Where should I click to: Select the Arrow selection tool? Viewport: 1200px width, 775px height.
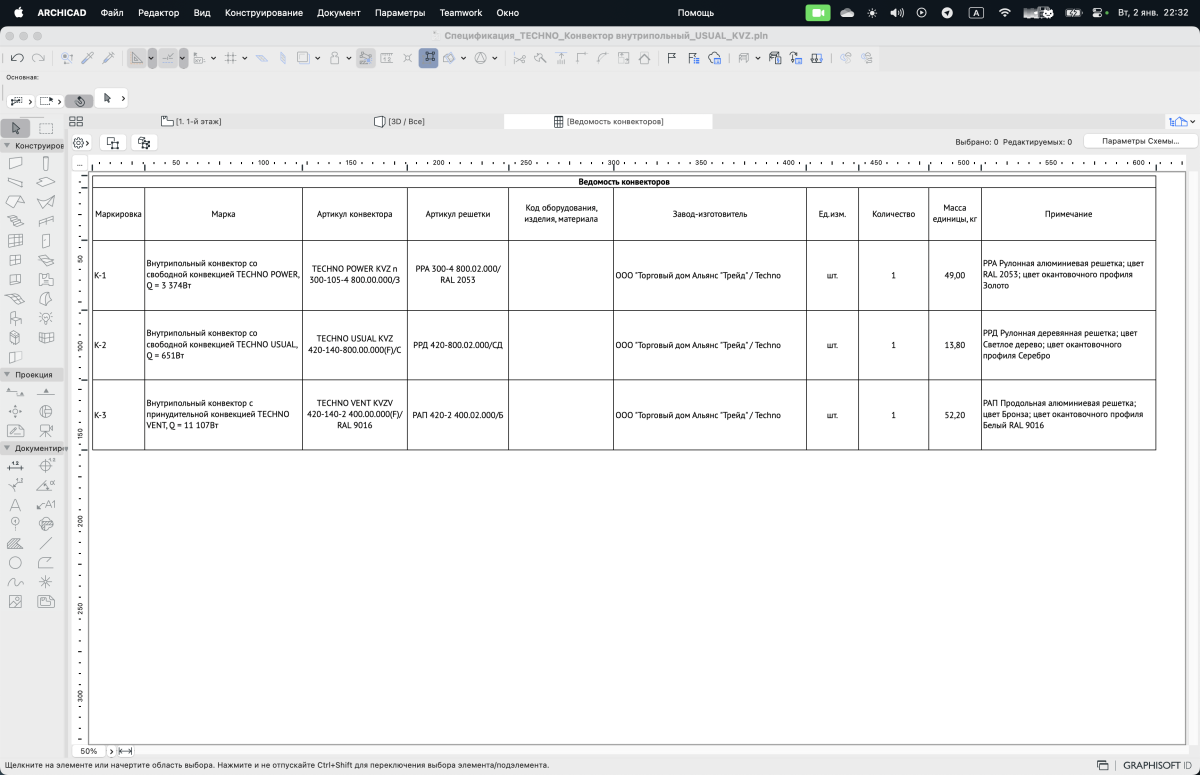[x=16, y=128]
